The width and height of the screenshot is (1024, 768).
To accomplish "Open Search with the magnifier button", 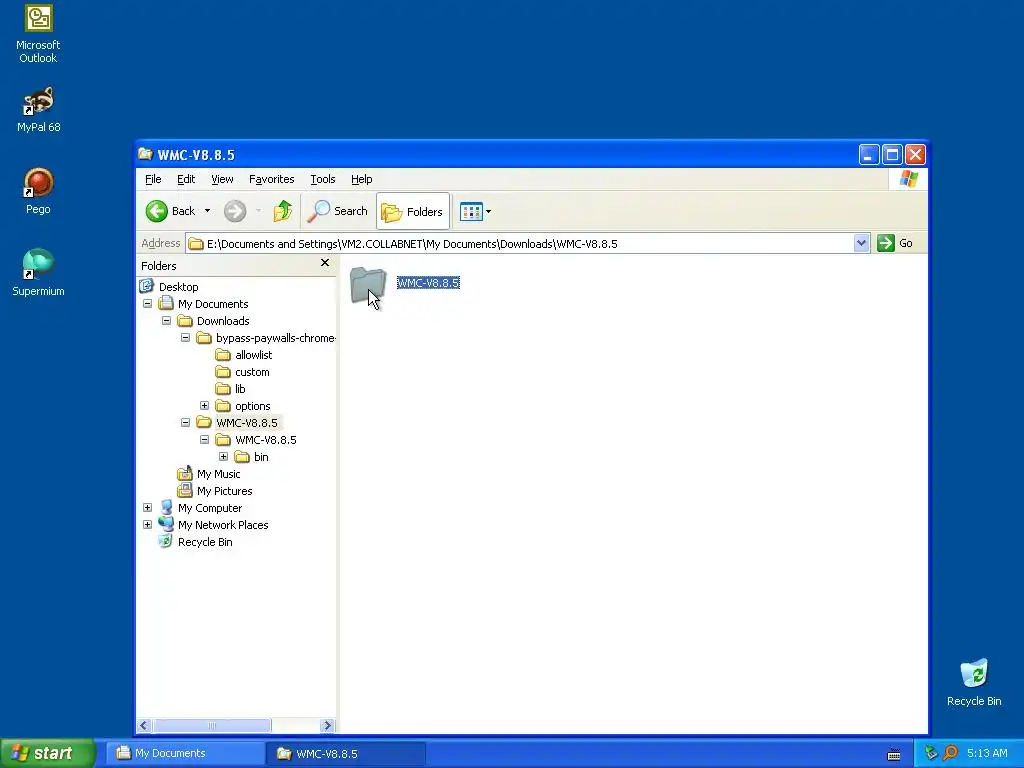I will (338, 211).
